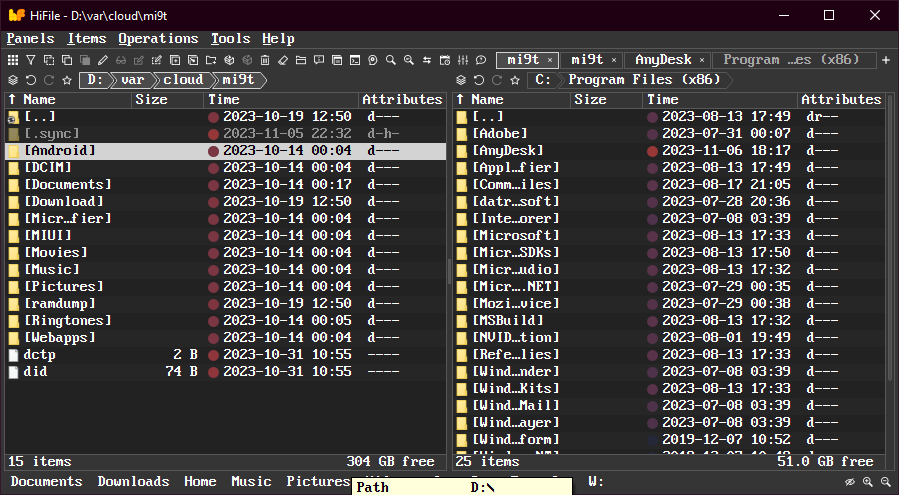Click the cloud breadcrumb path segment
Image resolution: width=899 pixels, height=495 pixels.
pos(183,80)
